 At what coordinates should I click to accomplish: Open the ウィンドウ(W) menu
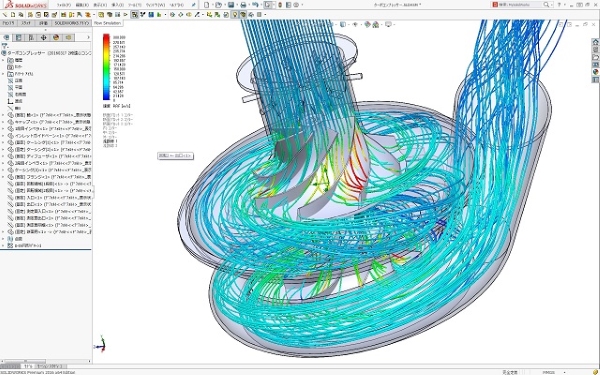click(155, 5)
